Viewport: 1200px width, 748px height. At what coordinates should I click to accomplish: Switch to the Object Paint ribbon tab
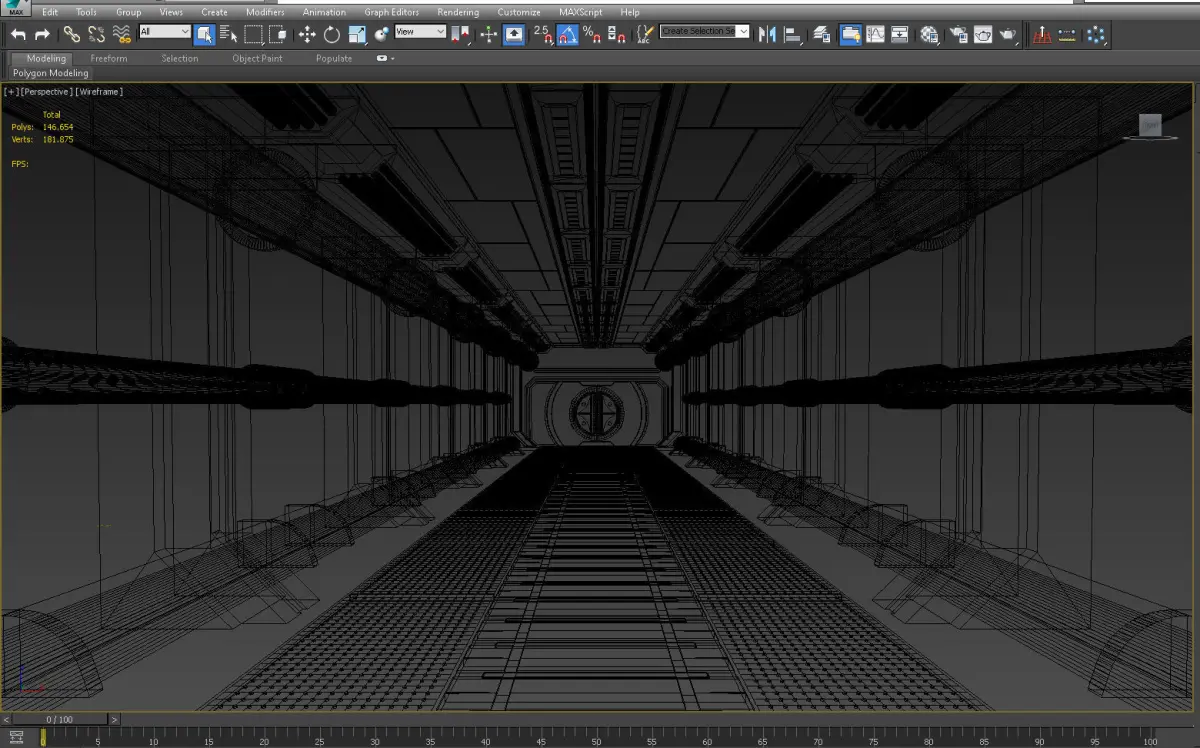(x=258, y=59)
